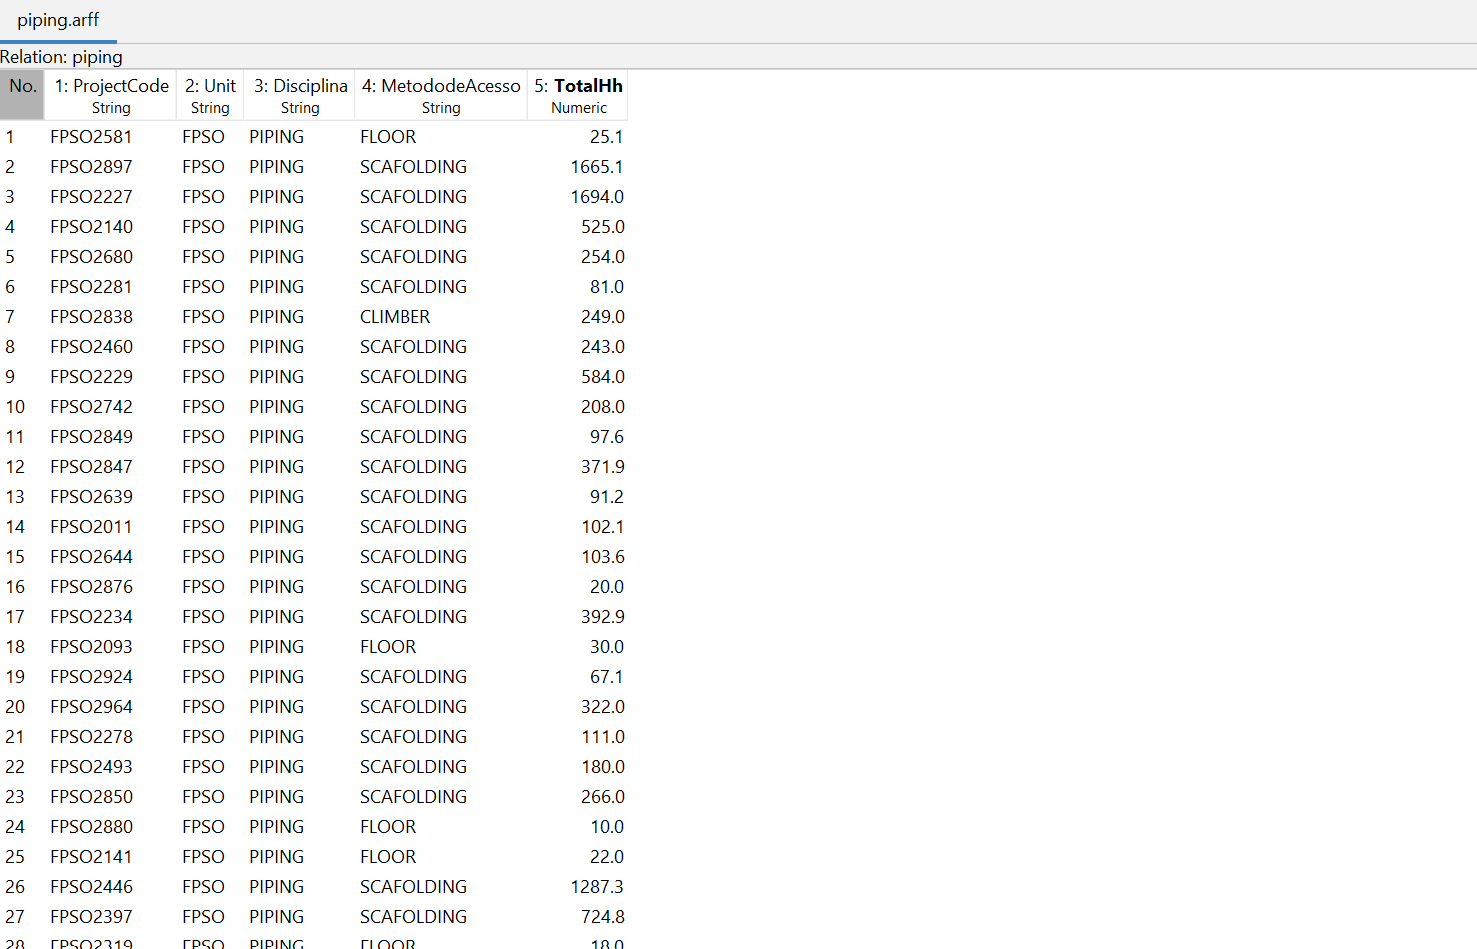Screen dimensions: 1477x949
Task: Click TotalHh value 254.0
Action: pyautogui.click(x=602, y=257)
